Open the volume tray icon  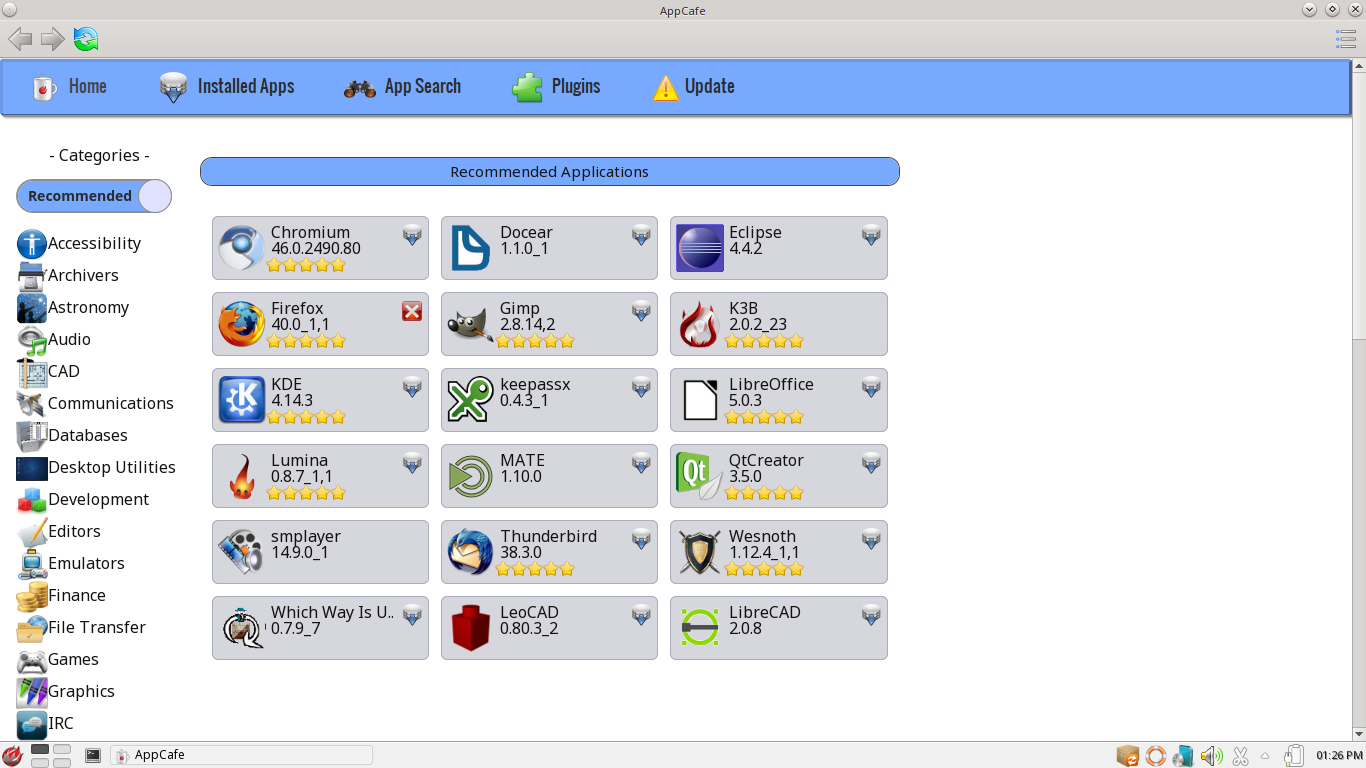pyautogui.click(x=1212, y=756)
